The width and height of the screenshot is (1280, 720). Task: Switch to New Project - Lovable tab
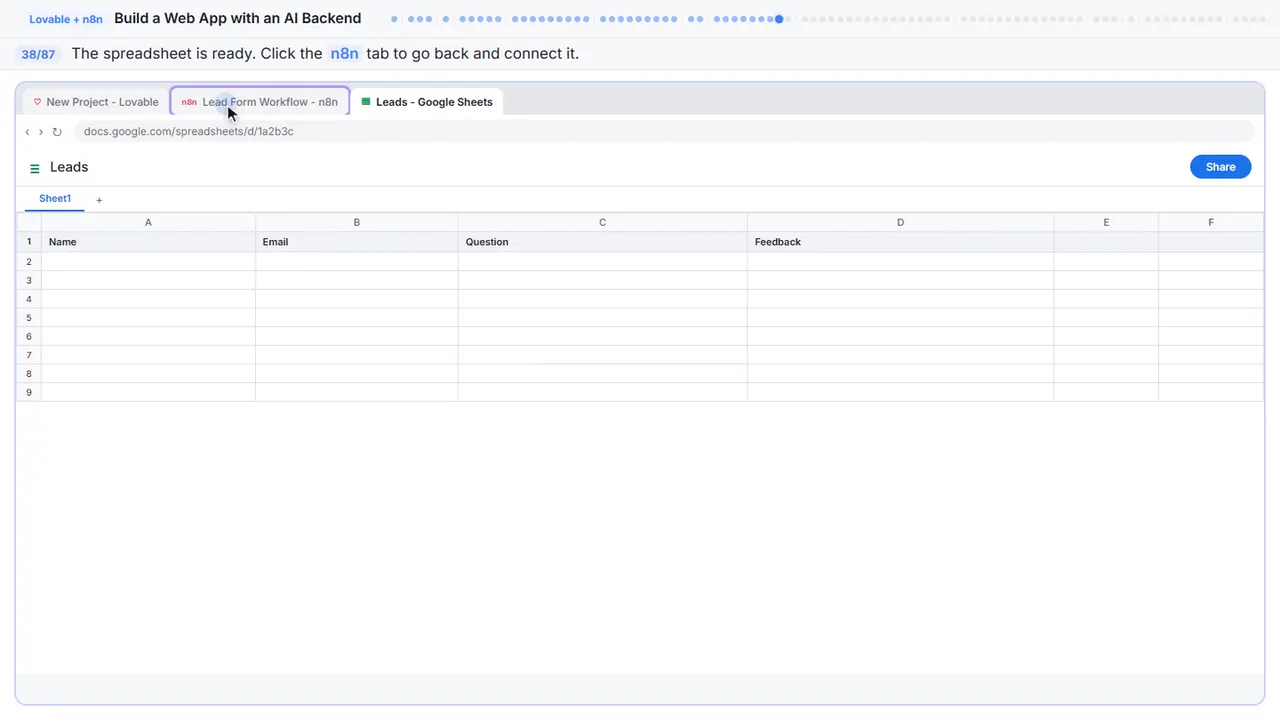pyautogui.click(x=96, y=102)
